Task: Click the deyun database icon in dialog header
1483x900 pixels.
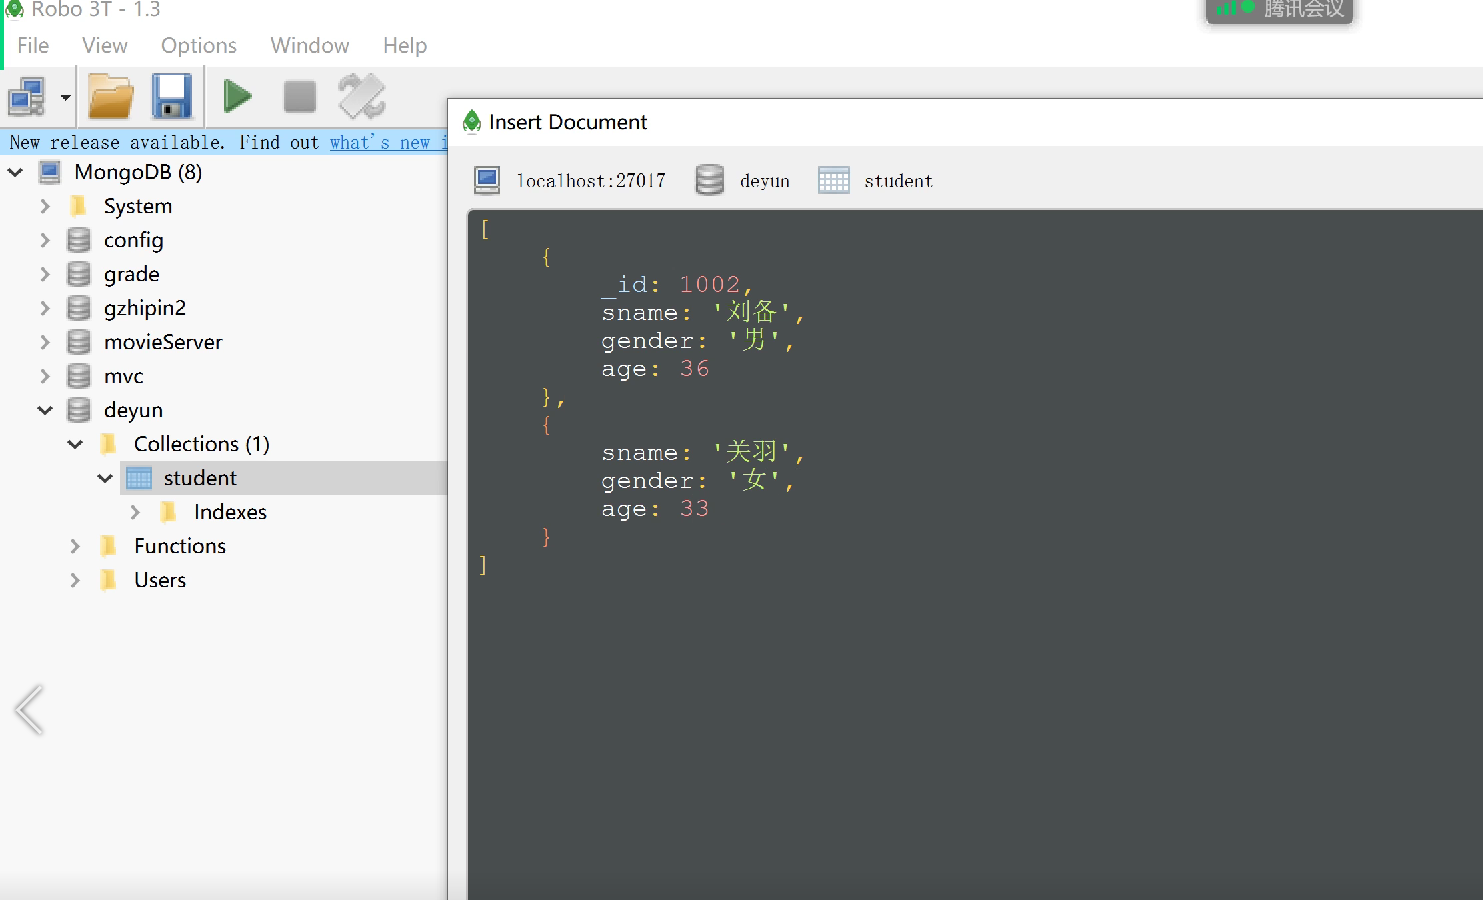Action: [x=709, y=180]
